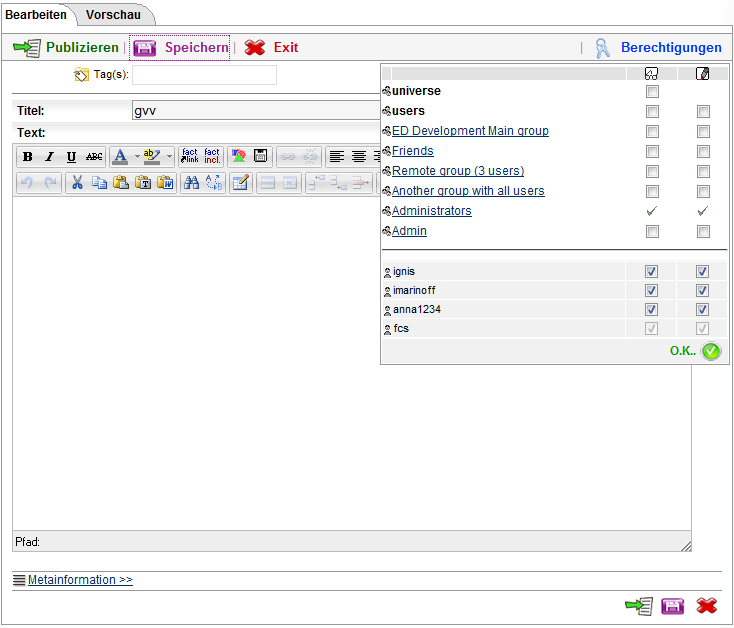Click the bottom-right publish arrow icon

point(639,606)
